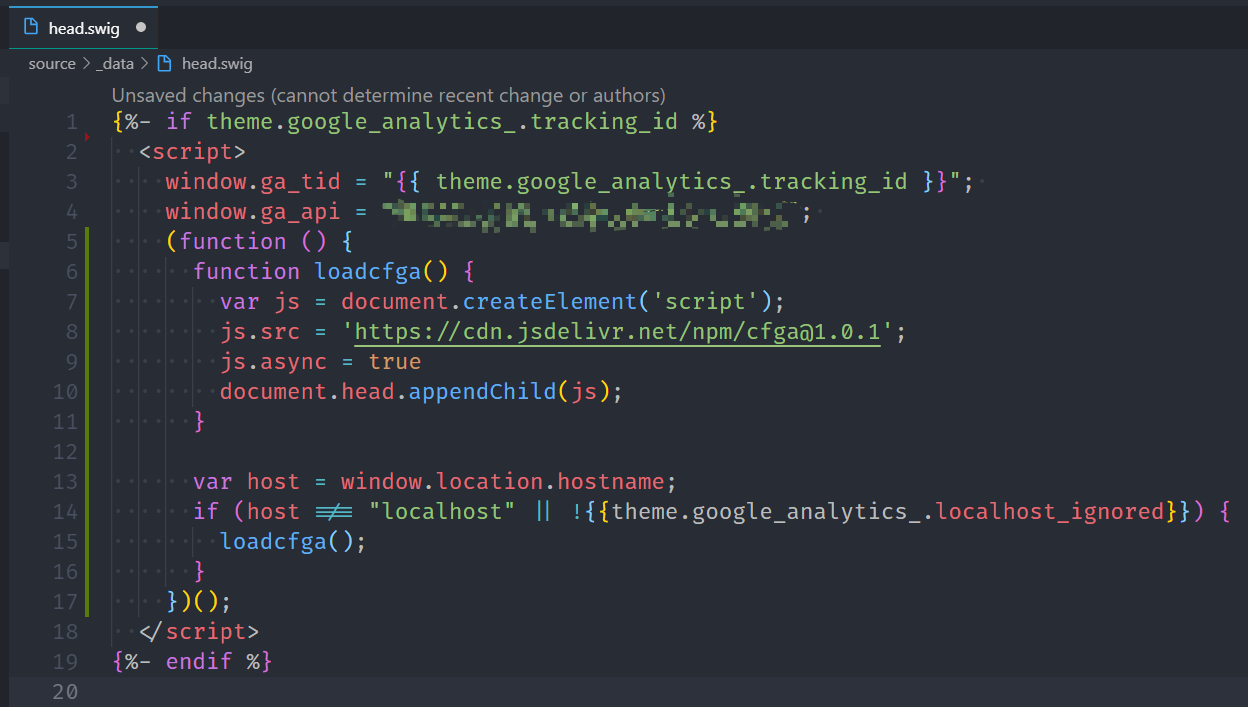1248x707 pixels.
Task: Open the 'head.swig' breadcrumb item
Action: click(217, 63)
